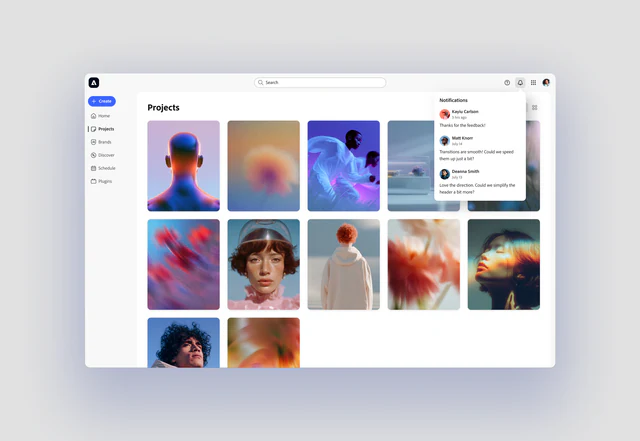Viewport: 640px width, 441px height.
Task: Open Plugins in the sidebar
Action: click(101, 181)
